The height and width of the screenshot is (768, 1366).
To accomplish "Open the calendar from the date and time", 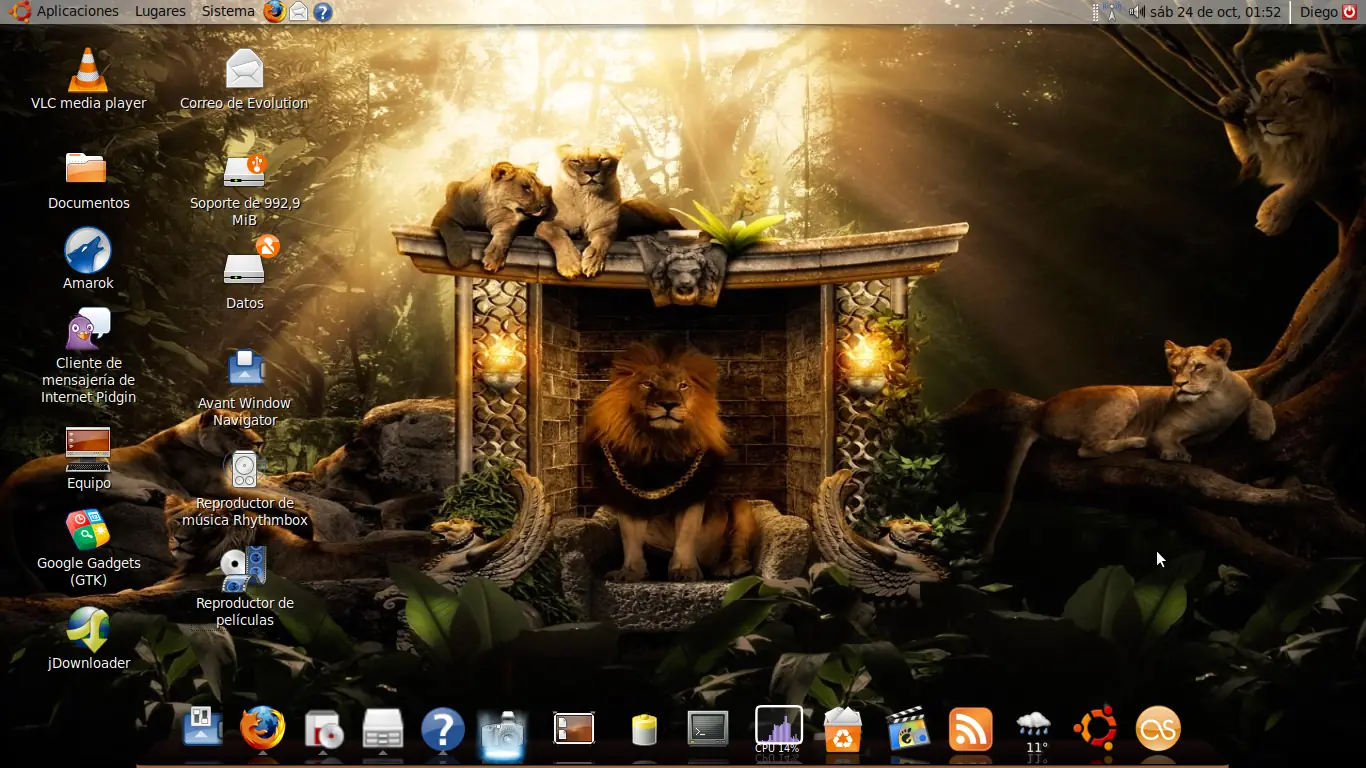I will pyautogui.click(x=1216, y=12).
